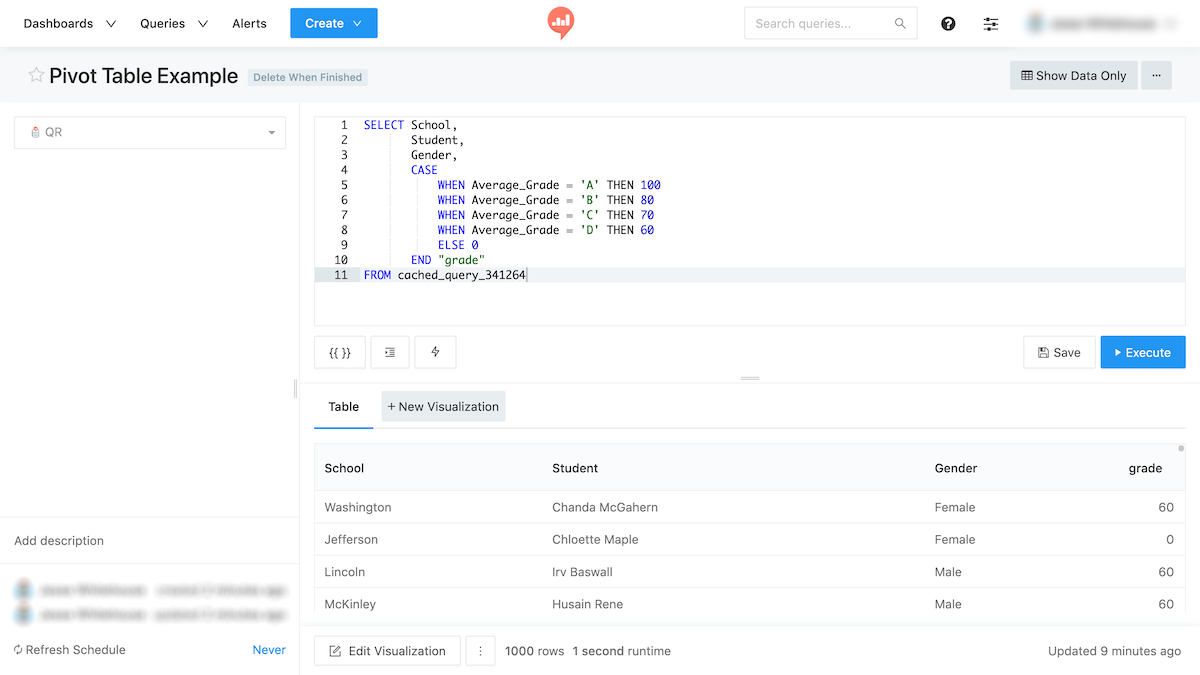Open the help question mark icon
Screen dimensions: 1200x675
(x=948, y=23)
